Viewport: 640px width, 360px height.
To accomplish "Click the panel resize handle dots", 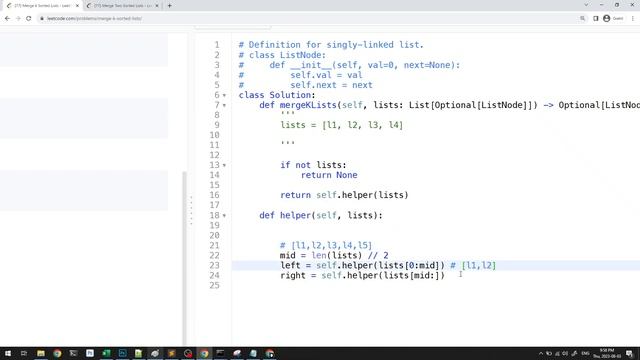I will tap(191, 210).
